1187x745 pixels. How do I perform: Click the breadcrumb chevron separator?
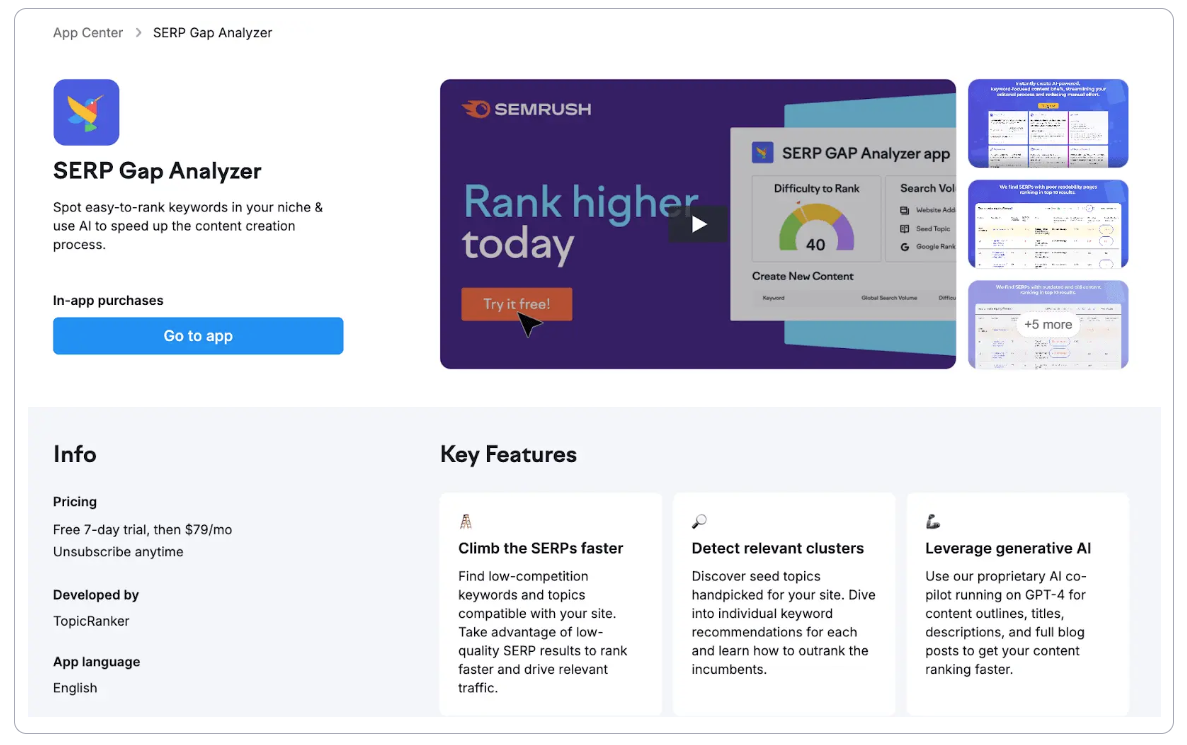coord(138,32)
